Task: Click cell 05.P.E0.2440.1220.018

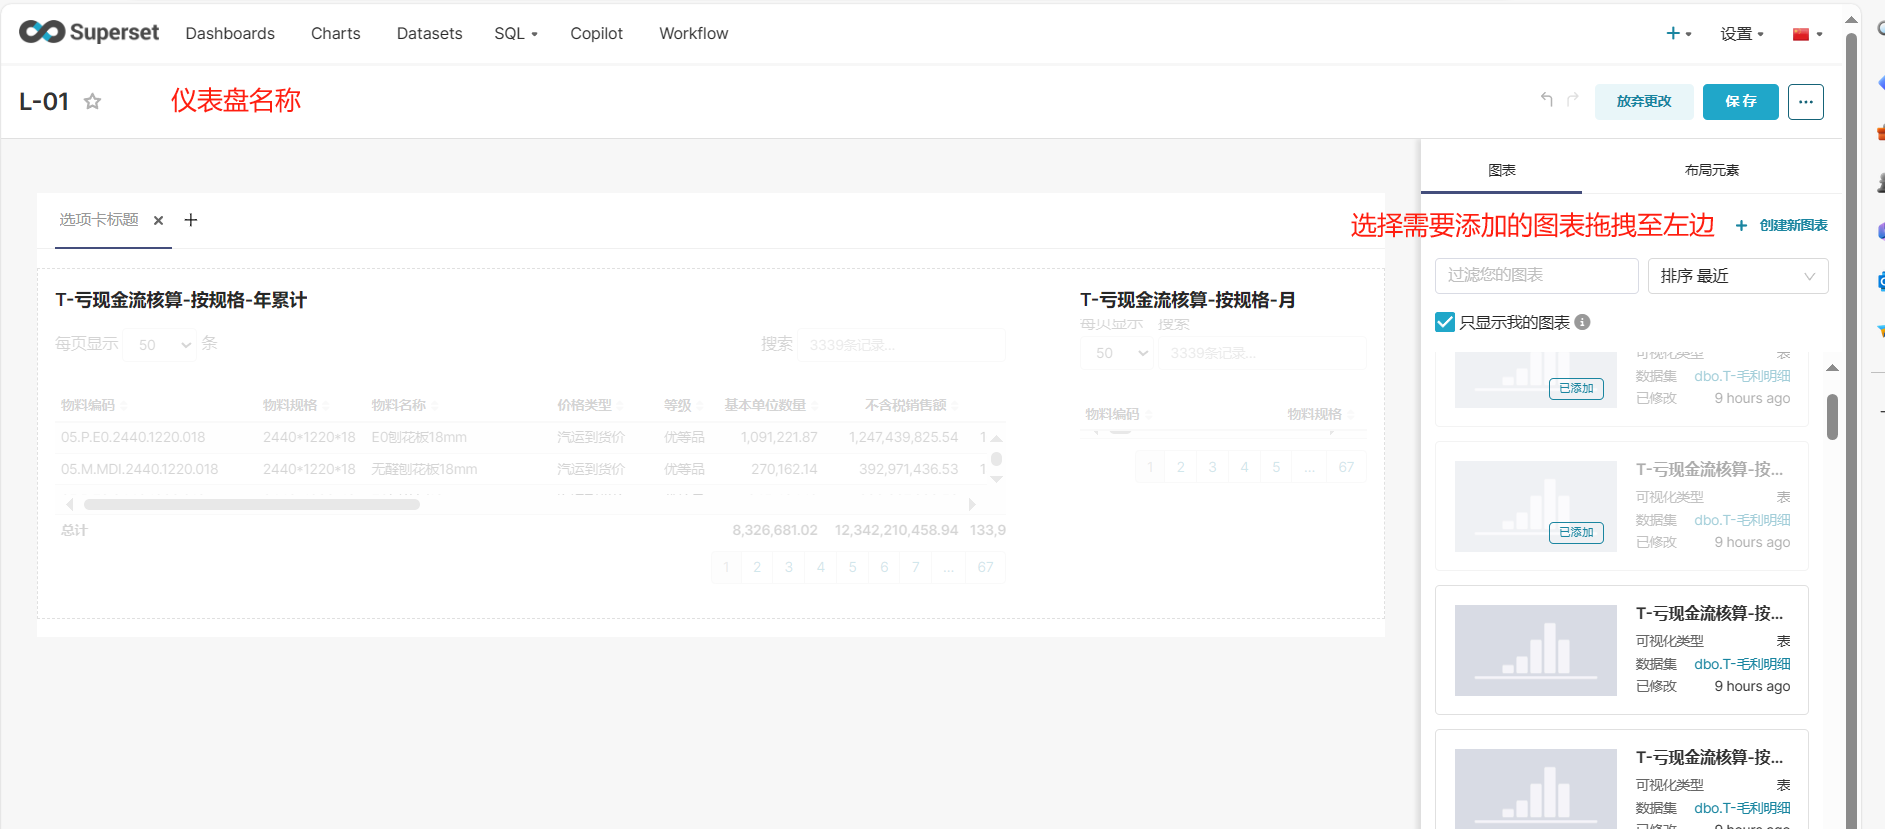Action: (133, 437)
